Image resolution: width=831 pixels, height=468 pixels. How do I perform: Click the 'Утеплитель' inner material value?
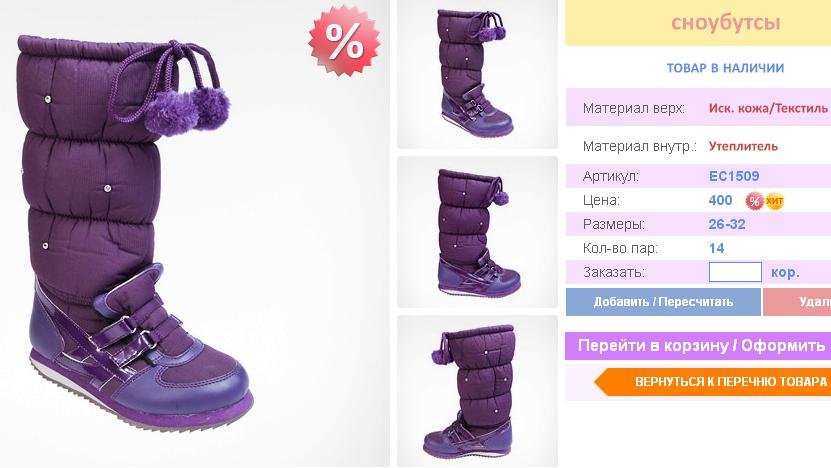click(x=743, y=146)
